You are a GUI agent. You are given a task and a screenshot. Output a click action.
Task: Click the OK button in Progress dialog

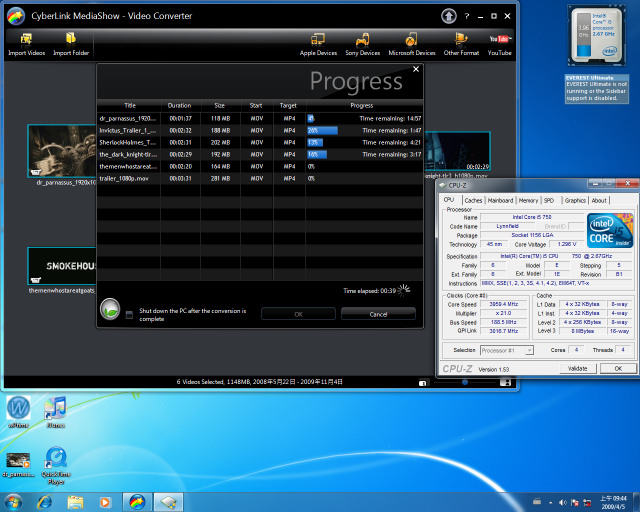[x=298, y=314]
